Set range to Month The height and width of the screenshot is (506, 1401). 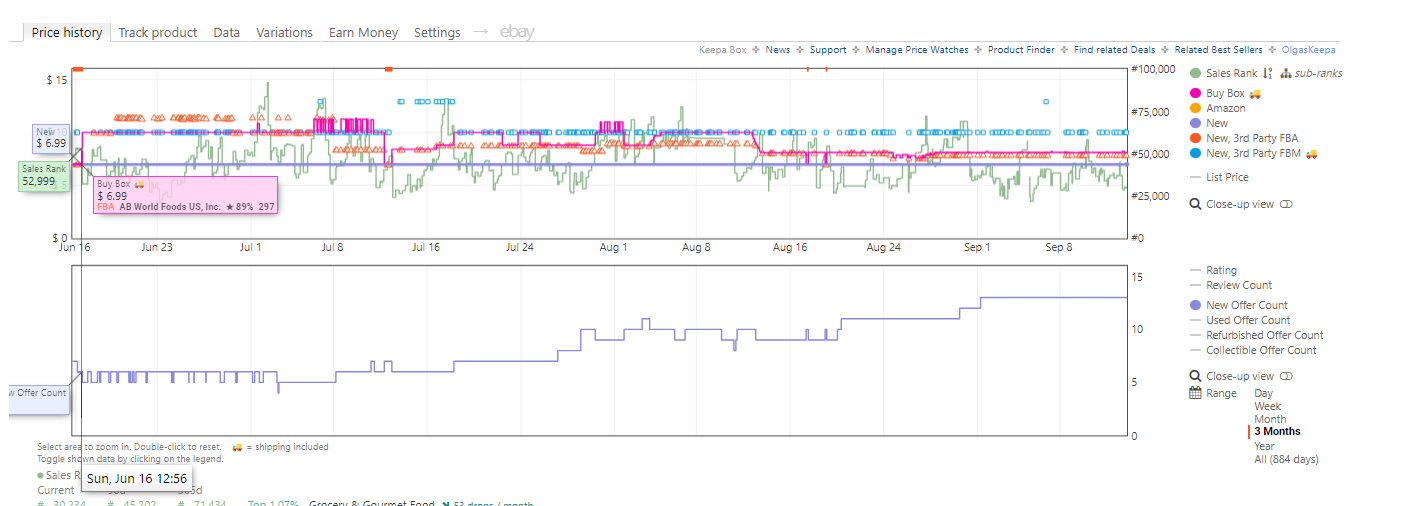pyautogui.click(x=1270, y=419)
